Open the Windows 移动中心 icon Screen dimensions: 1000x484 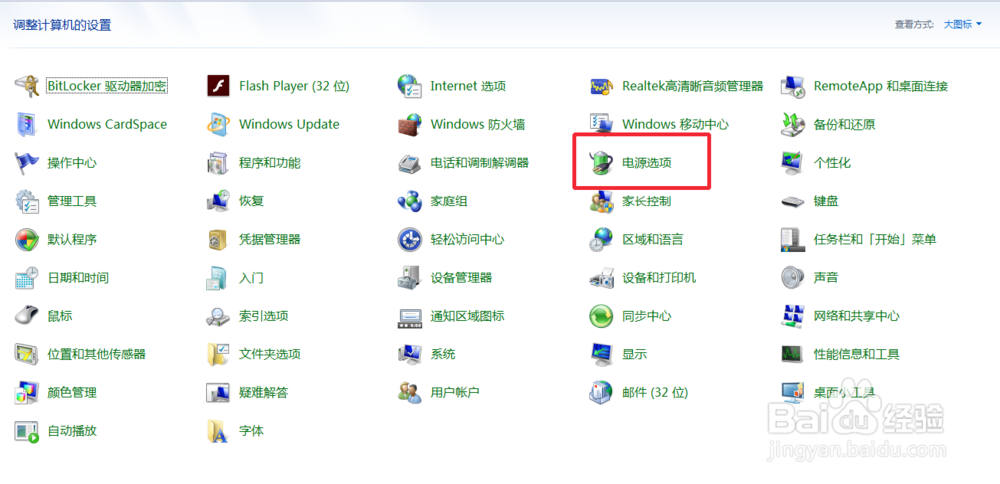pyautogui.click(x=601, y=124)
